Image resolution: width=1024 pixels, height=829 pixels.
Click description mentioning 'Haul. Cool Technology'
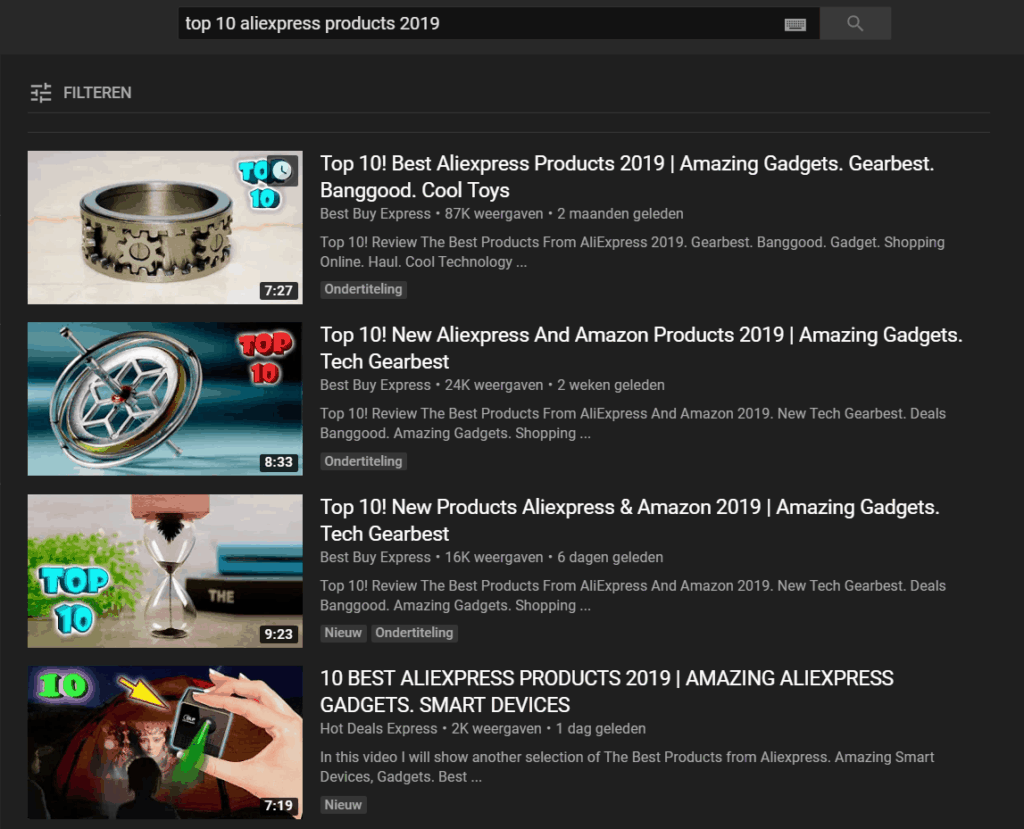point(632,252)
